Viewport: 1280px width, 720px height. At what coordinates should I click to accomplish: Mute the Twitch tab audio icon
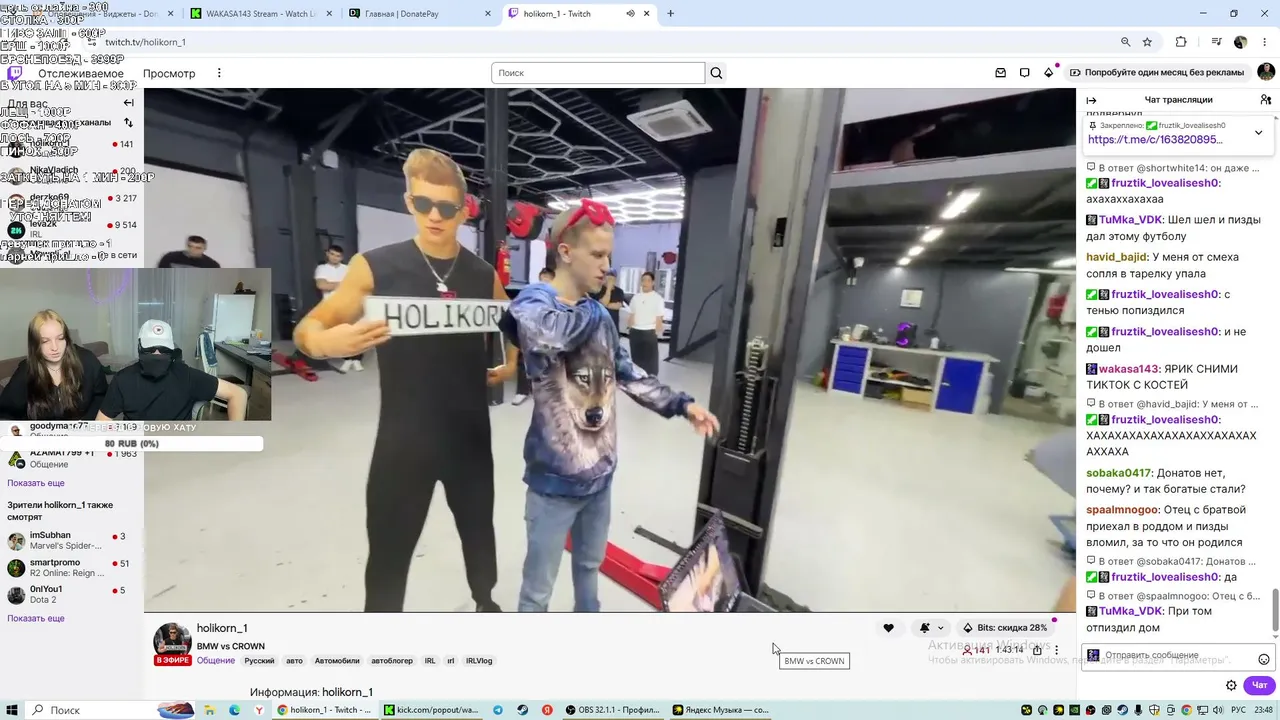(x=630, y=14)
